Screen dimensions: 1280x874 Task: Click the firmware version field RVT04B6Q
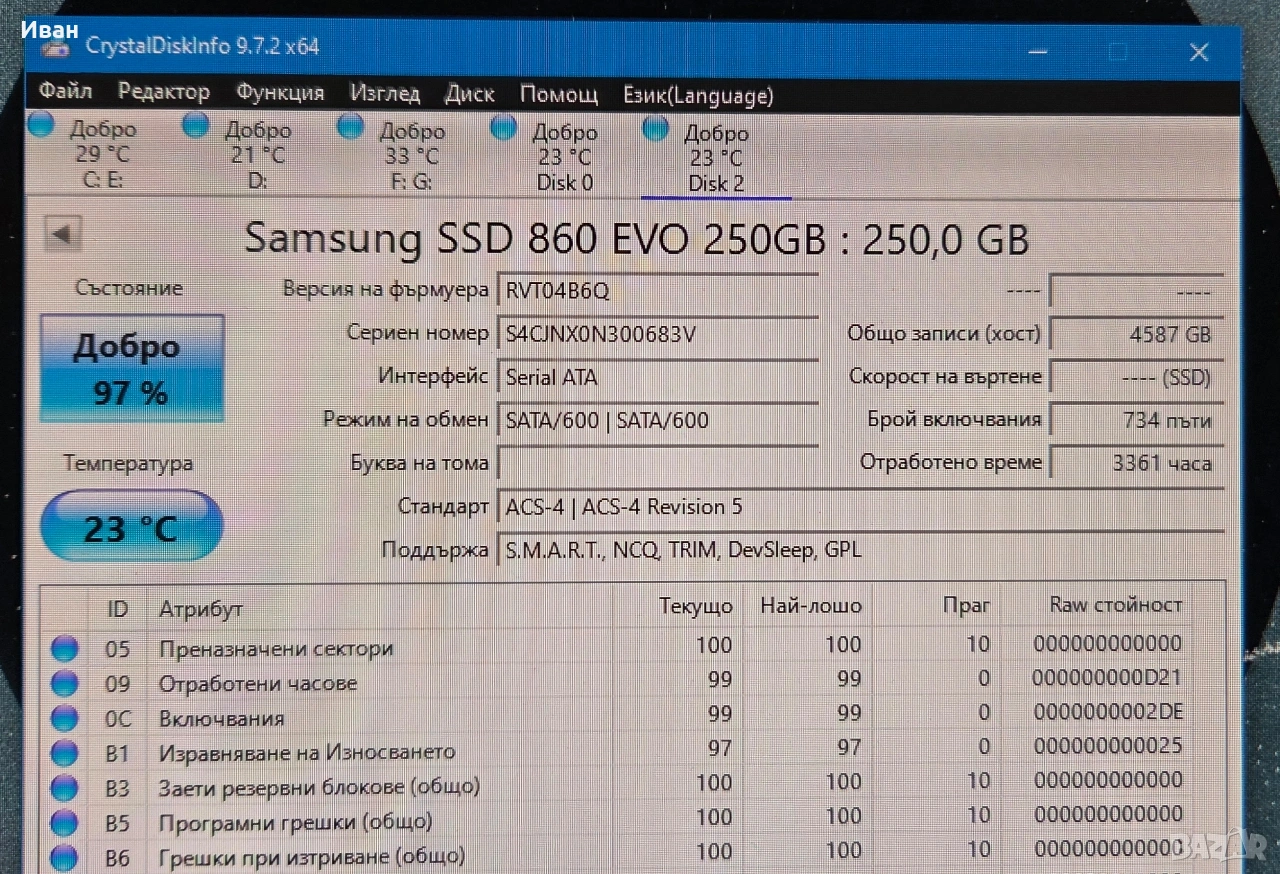coord(657,291)
